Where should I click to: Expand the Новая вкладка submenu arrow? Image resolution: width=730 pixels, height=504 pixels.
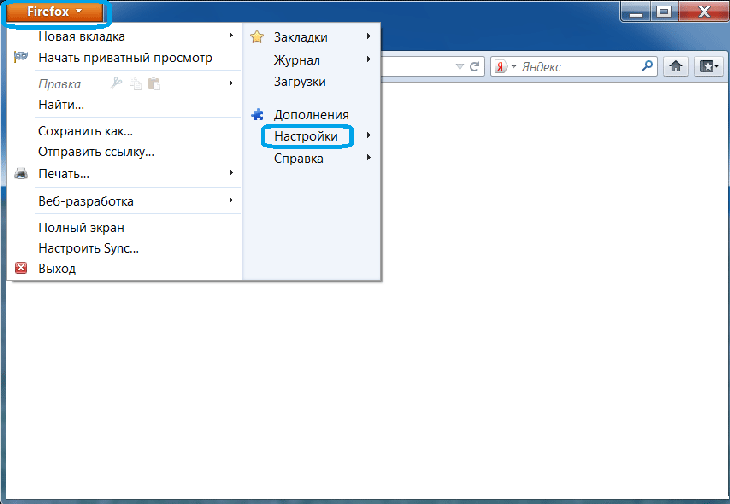click(231, 35)
